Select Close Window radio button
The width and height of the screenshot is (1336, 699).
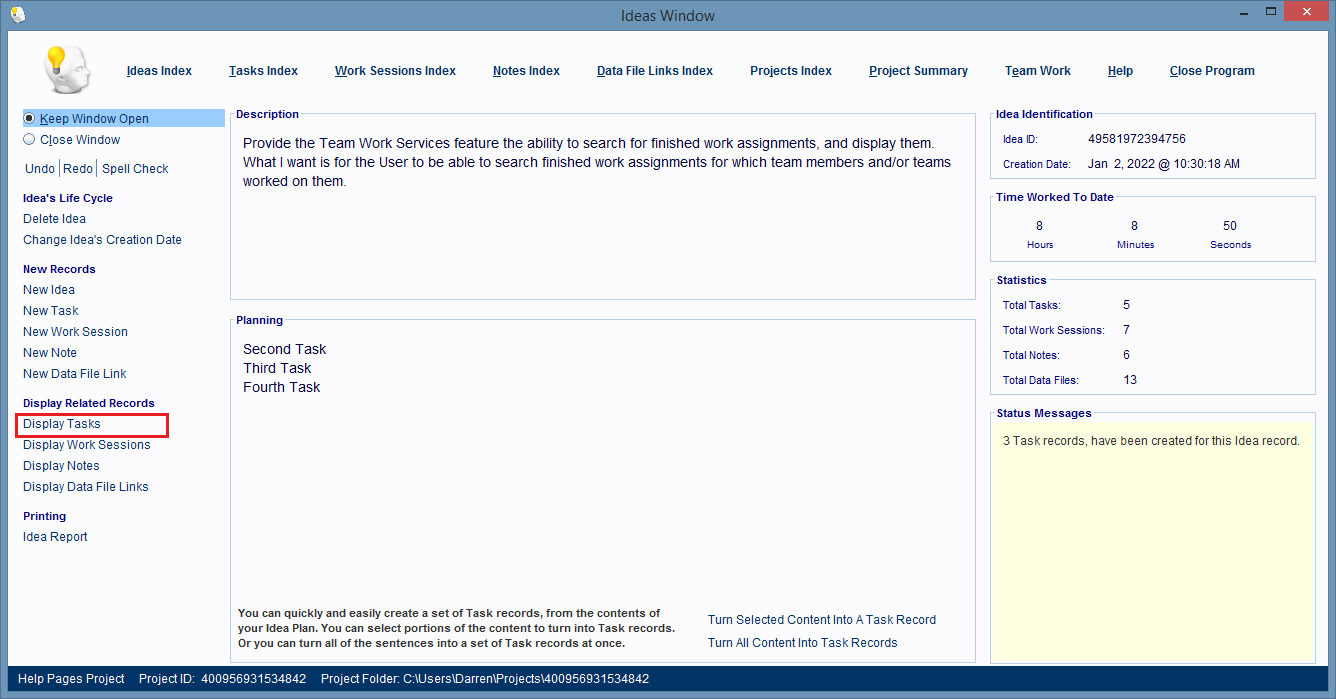coord(29,140)
